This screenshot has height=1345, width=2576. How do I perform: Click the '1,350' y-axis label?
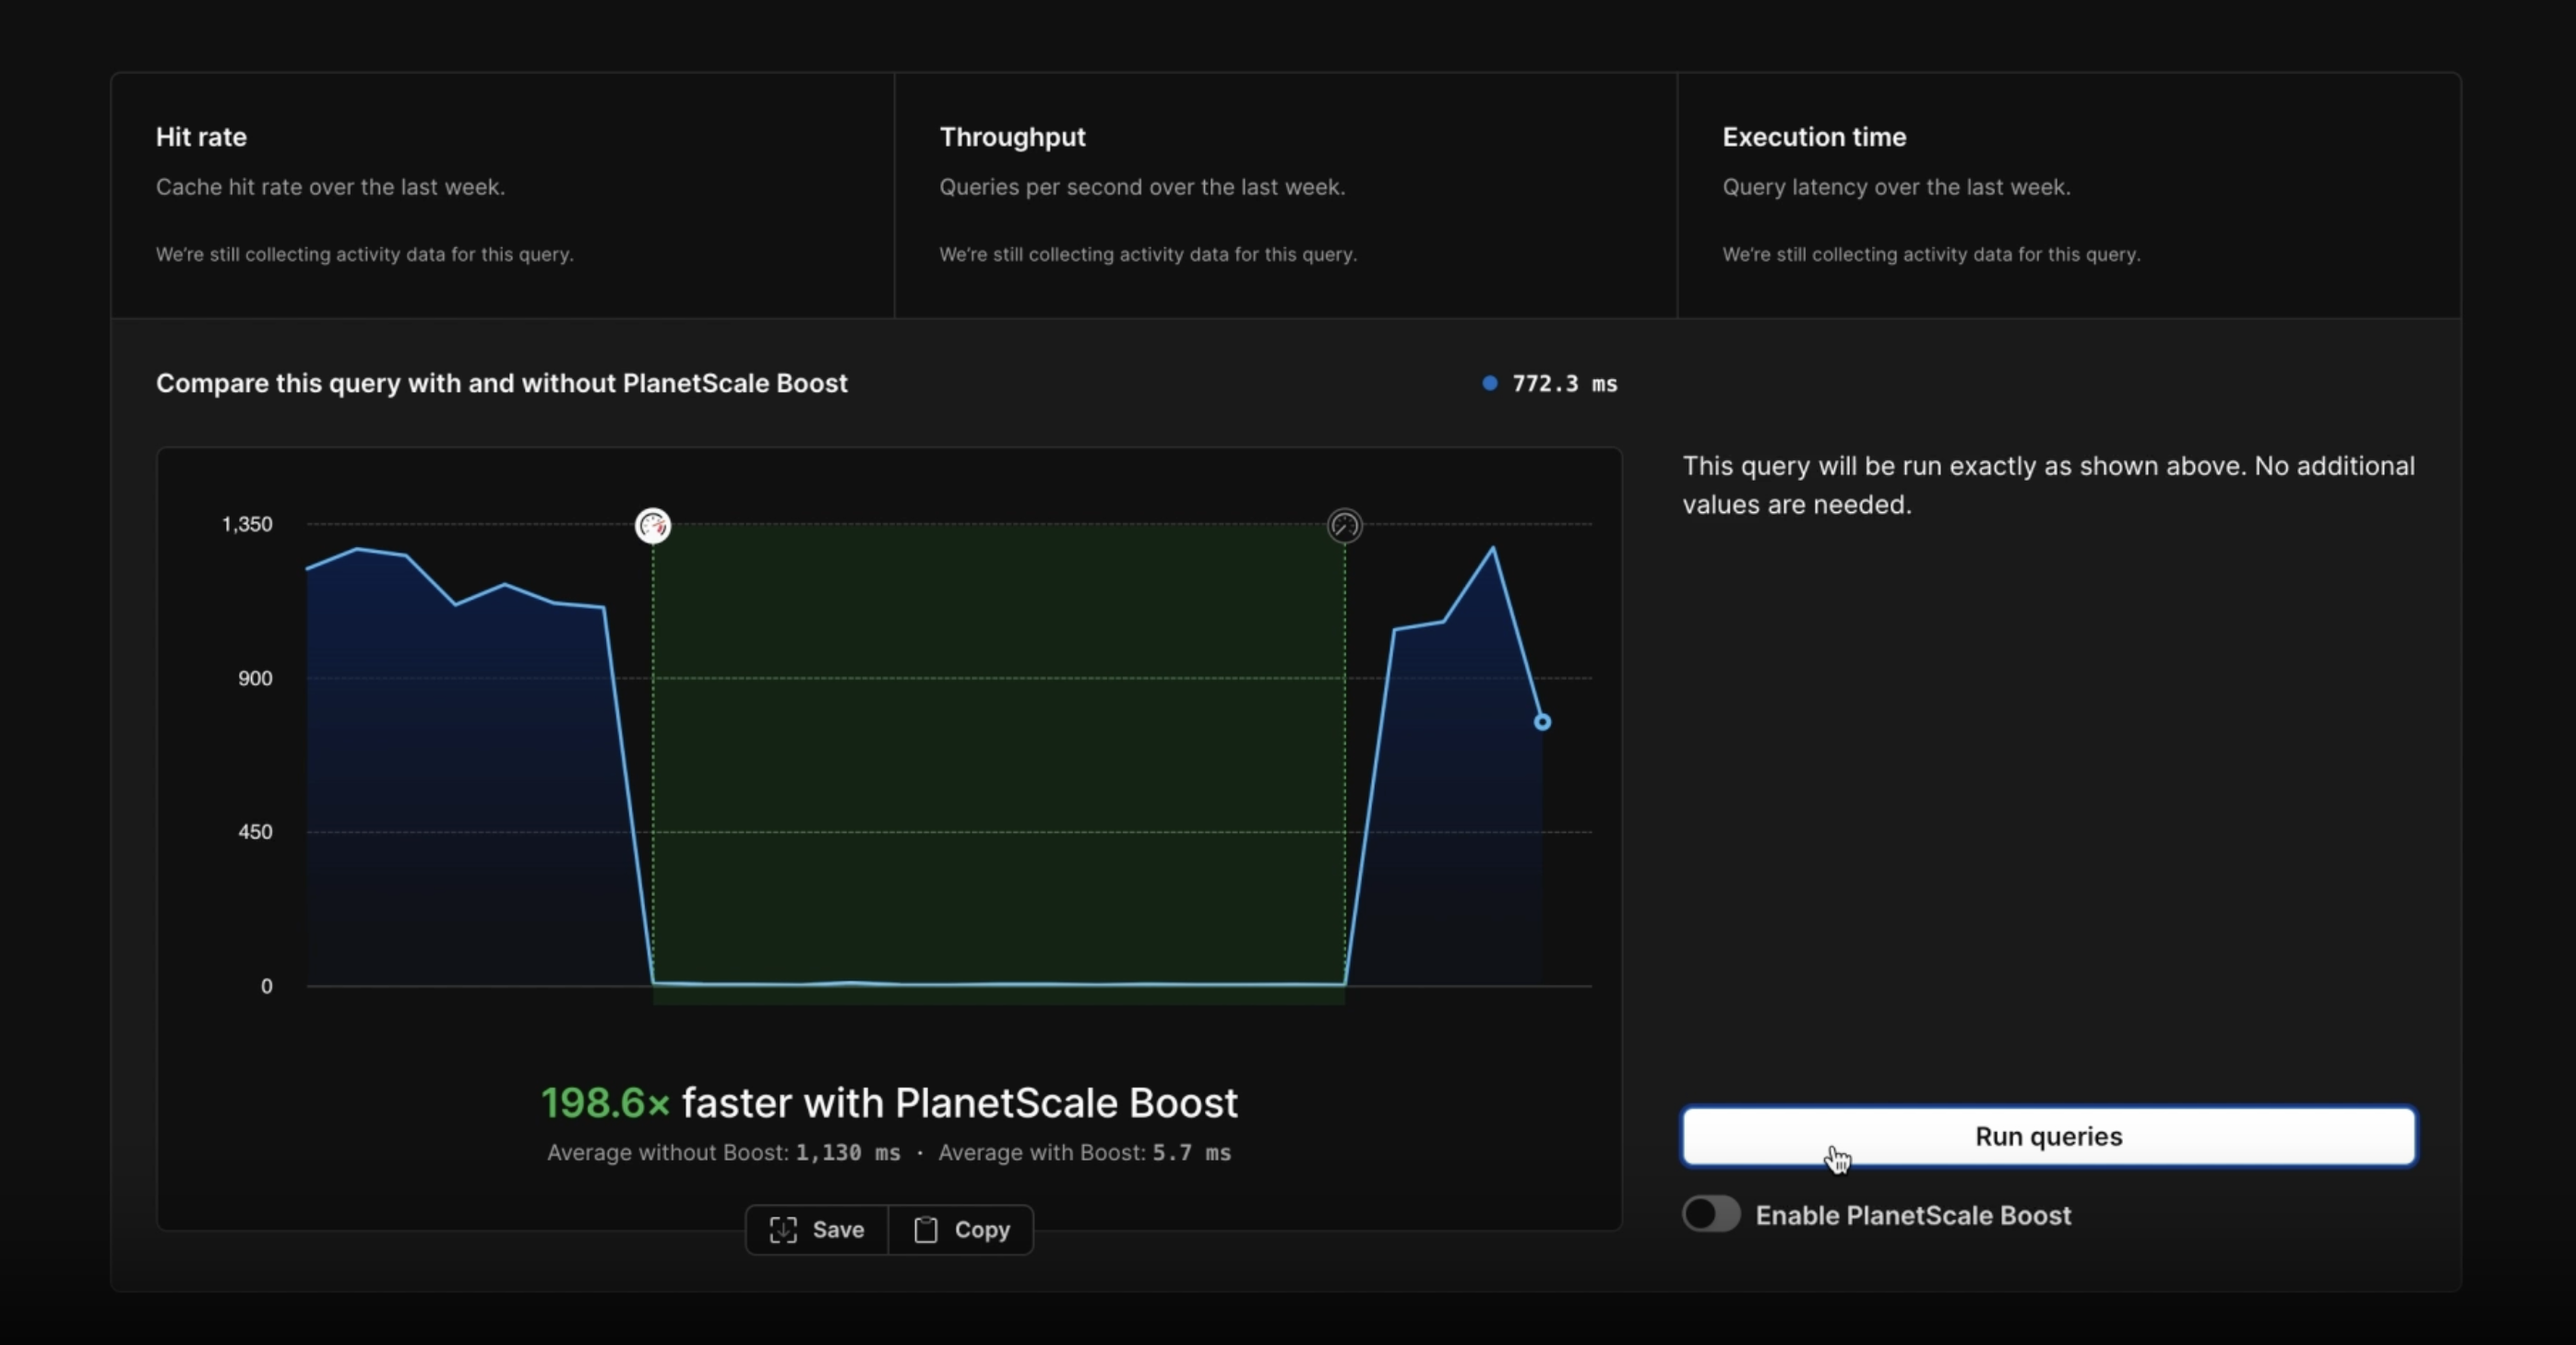[247, 524]
